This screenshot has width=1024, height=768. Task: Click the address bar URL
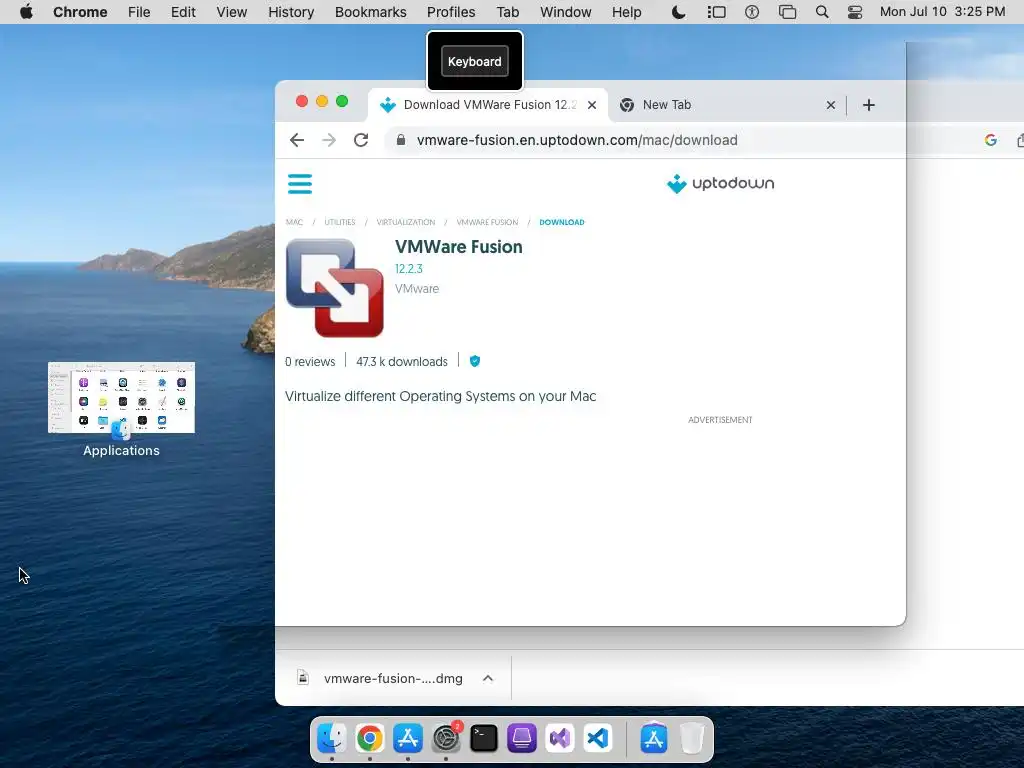click(x=577, y=140)
